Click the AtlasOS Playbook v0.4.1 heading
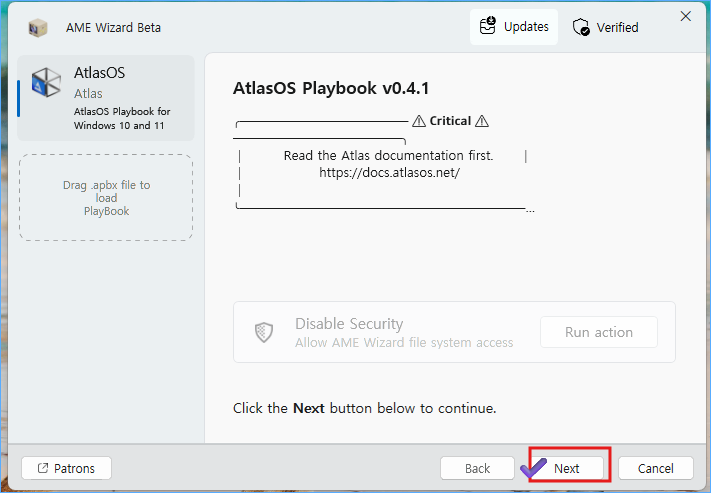This screenshot has width=711, height=493. (331, 88)
